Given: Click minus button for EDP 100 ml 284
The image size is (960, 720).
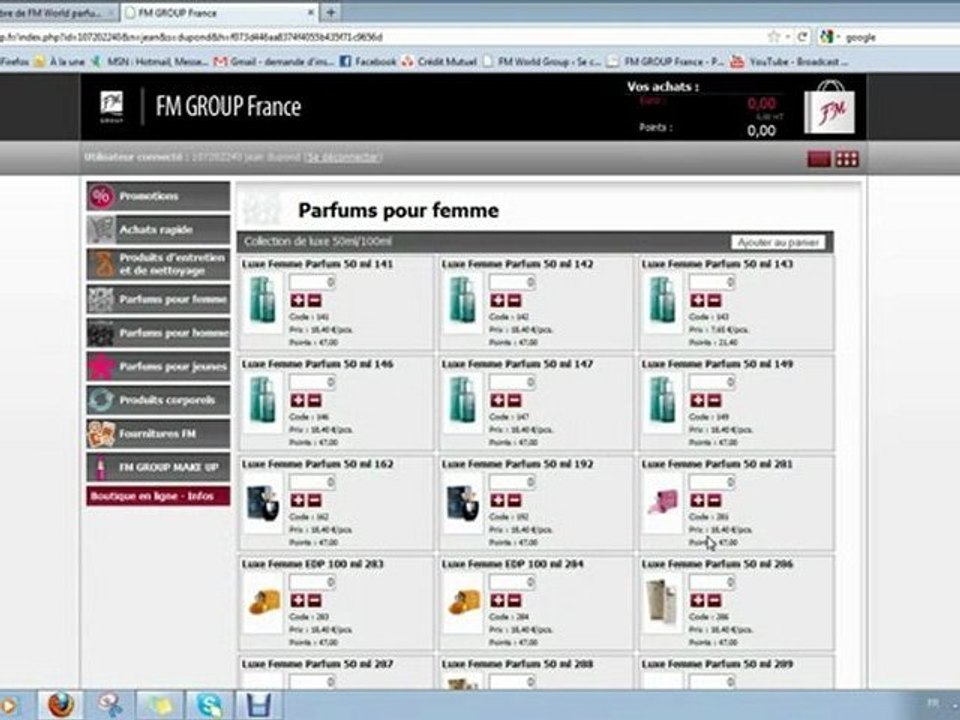Looking at the screenshot, I should (x=515, y=601).
